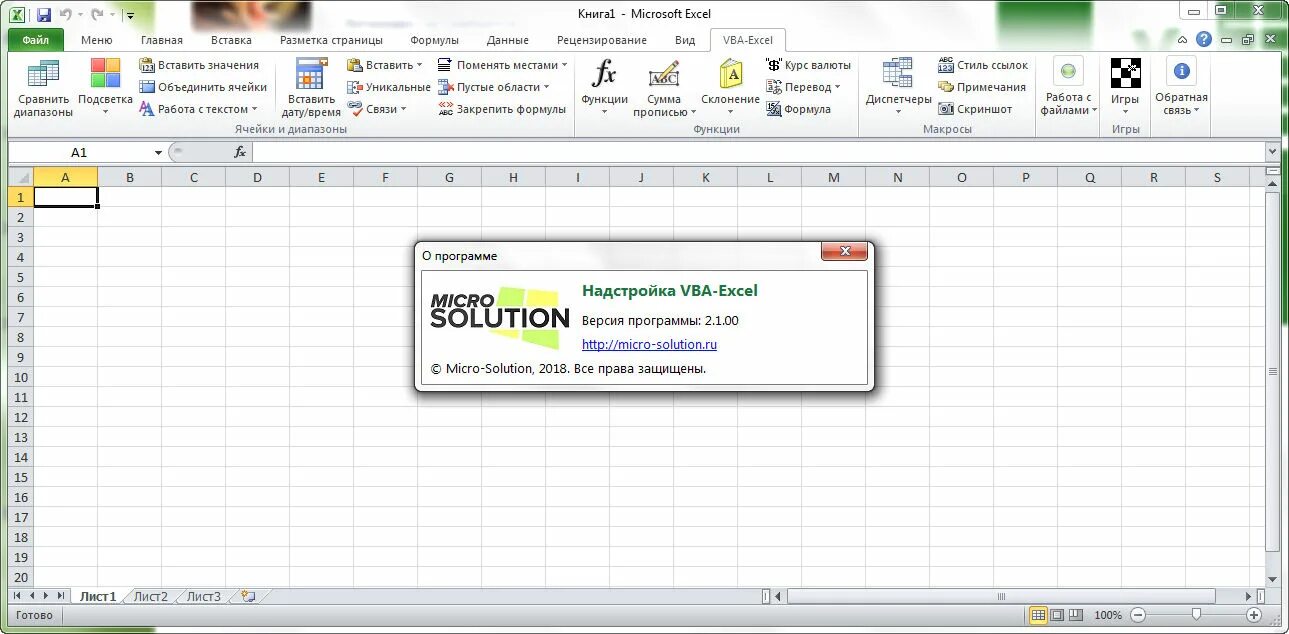The height and width of the screenshot is (634, 1289).
Task: Click the Стиль ссылок command
Action: (x=983, y=65)
